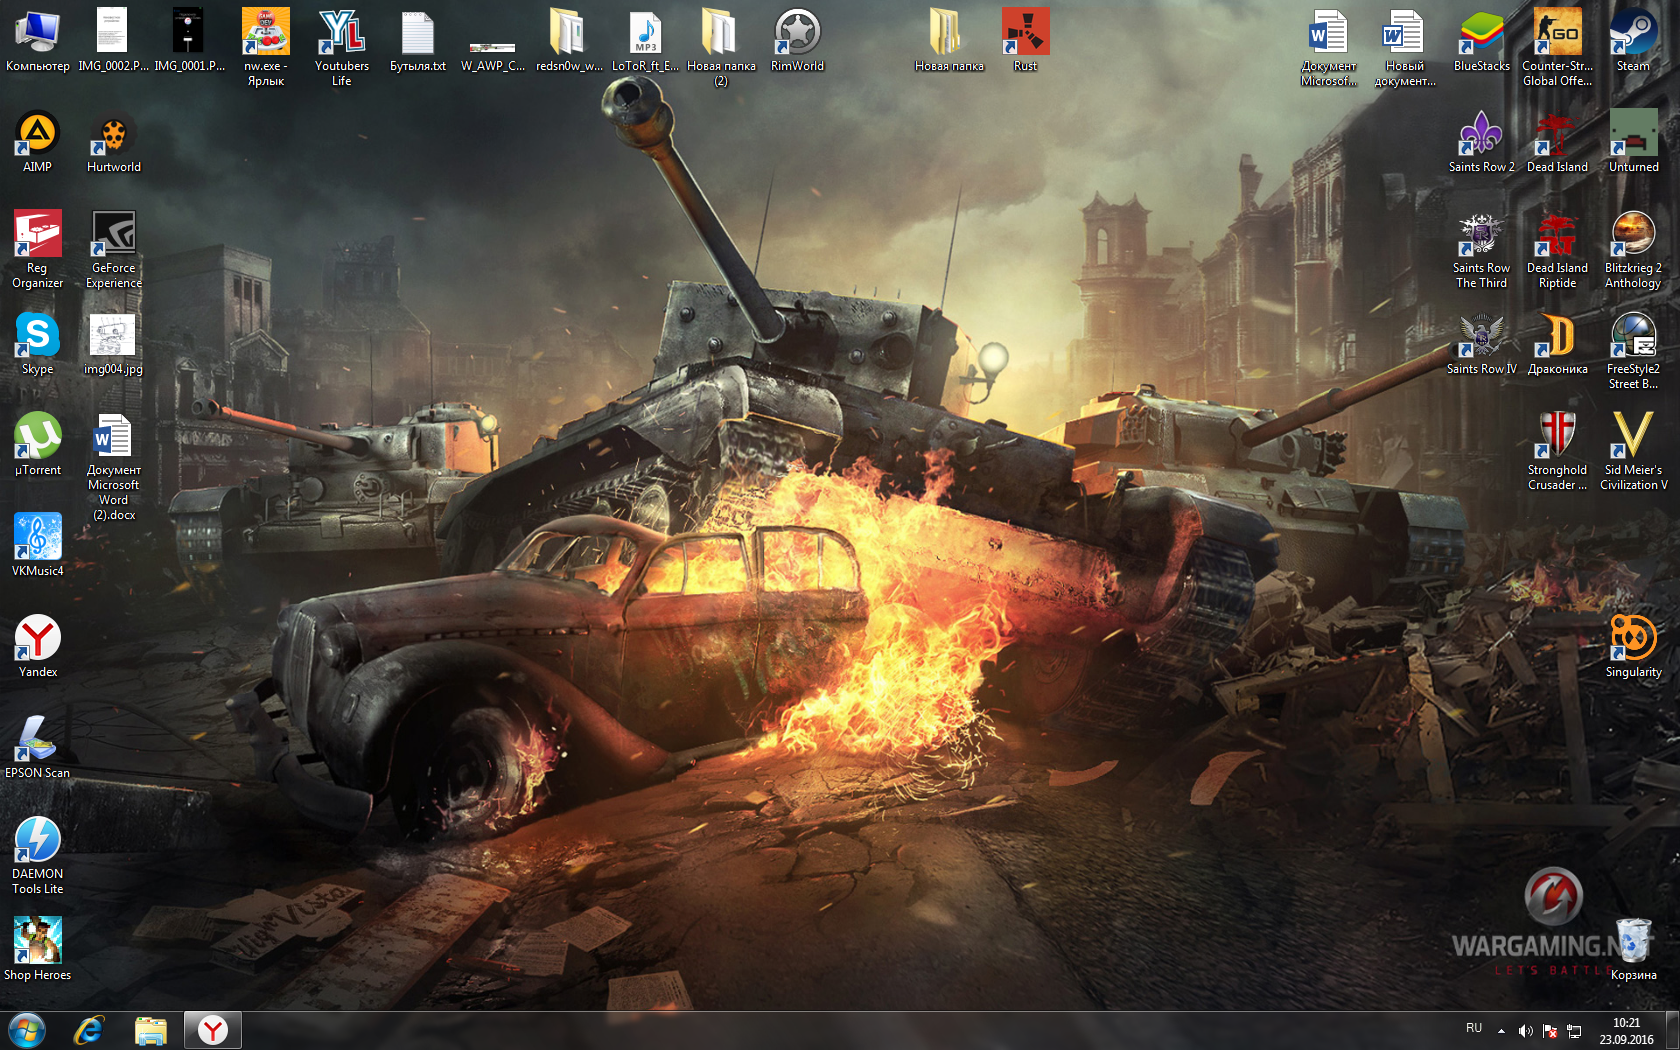Select Документ Microsoft Word (2).docx file

coord(113,467)
